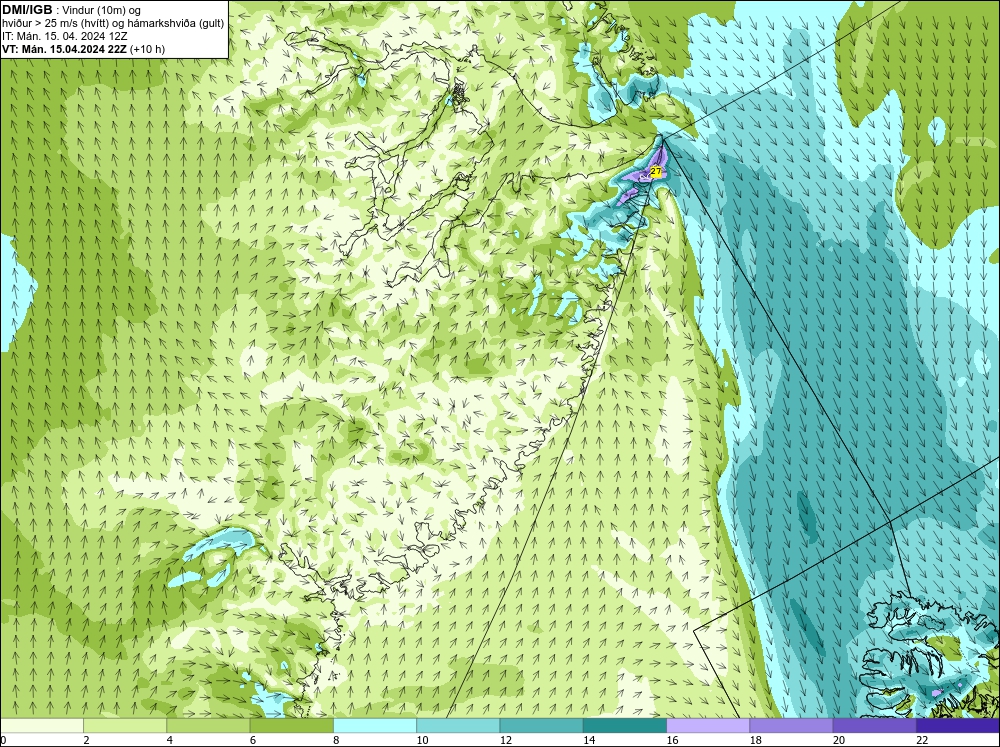Click the legend tick label 22
Image resolution: width=1000 pixels, height=747 pixels.
tap(922, 740)
